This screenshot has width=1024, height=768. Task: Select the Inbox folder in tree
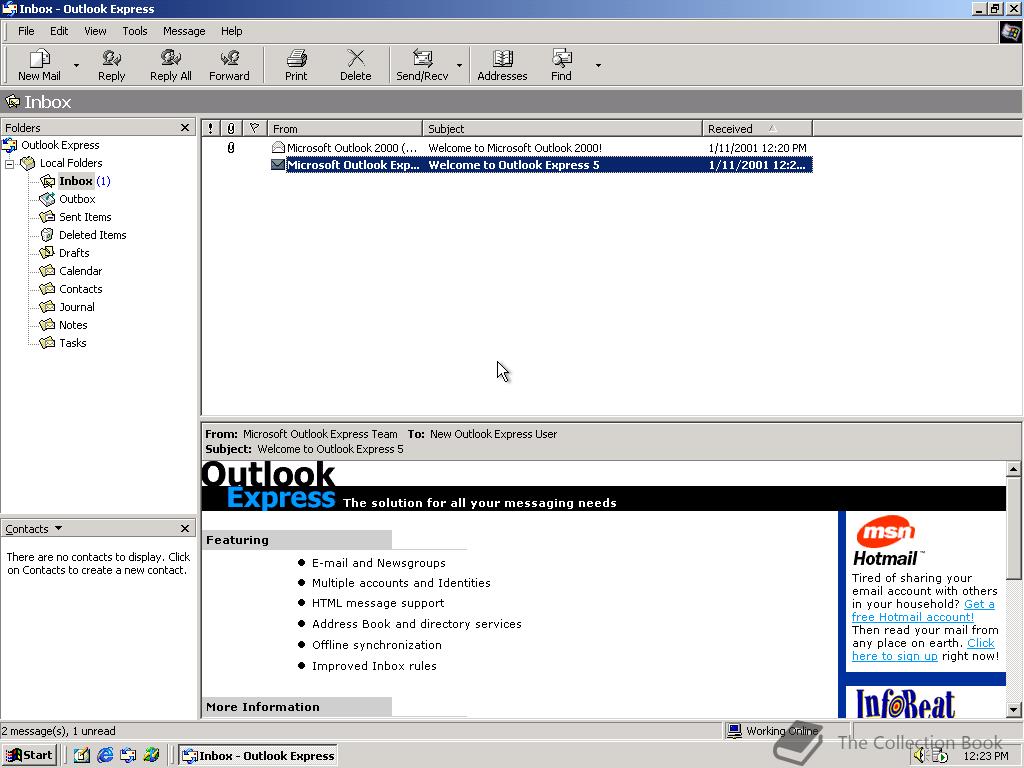coord(76,181)
